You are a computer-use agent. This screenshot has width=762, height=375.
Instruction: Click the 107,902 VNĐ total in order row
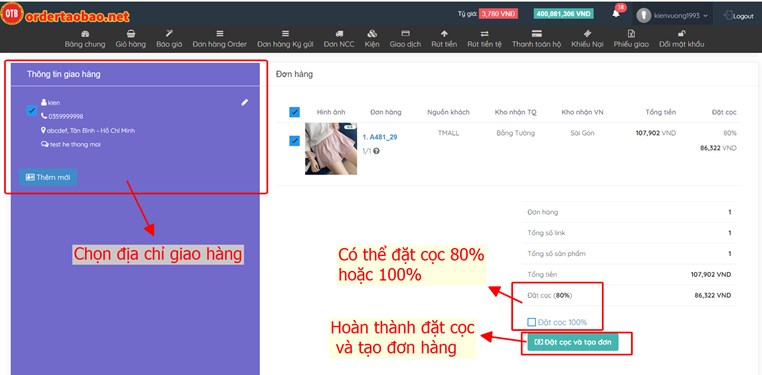point(656,133)
